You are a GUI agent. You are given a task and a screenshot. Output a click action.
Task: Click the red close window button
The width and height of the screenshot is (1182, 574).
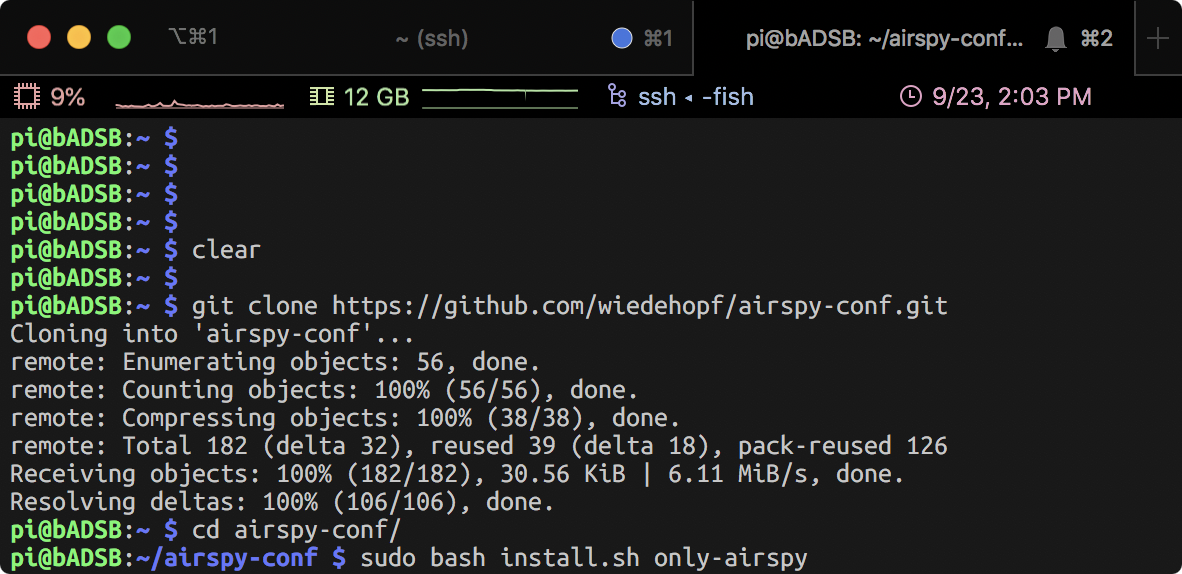[39, 37]
